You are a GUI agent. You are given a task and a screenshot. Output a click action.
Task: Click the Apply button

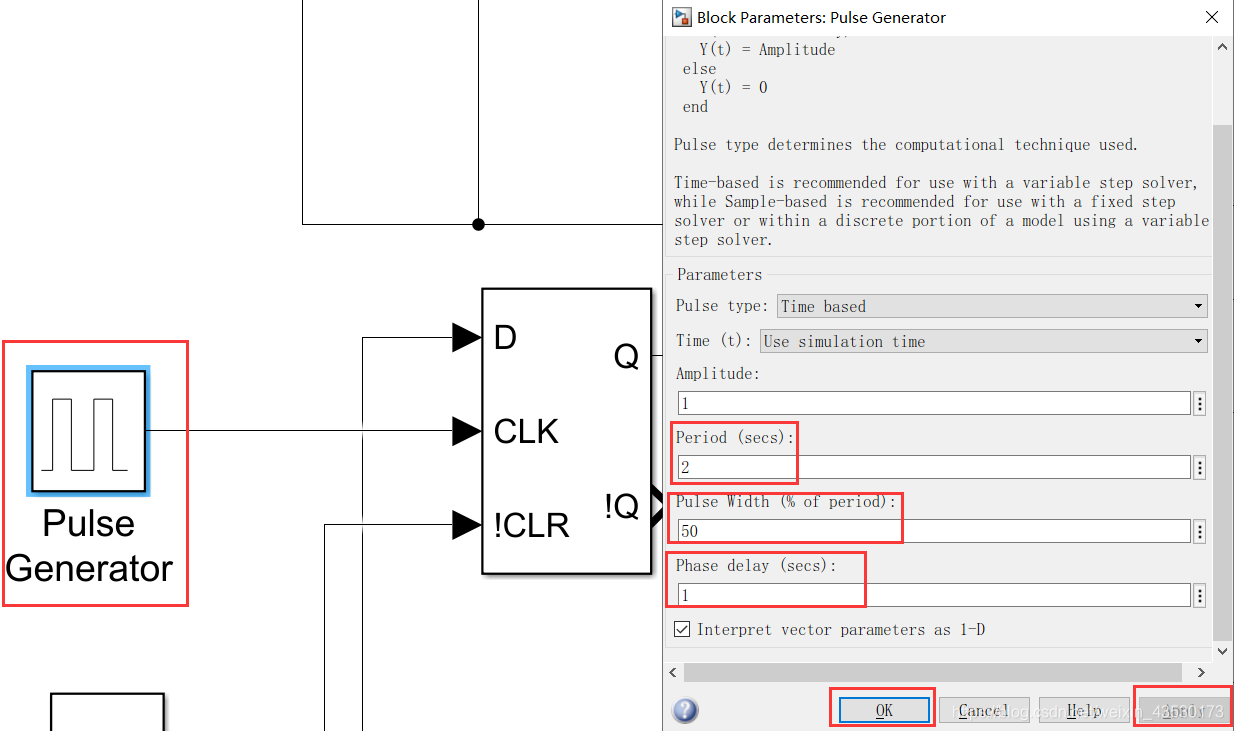(1184, 710)
